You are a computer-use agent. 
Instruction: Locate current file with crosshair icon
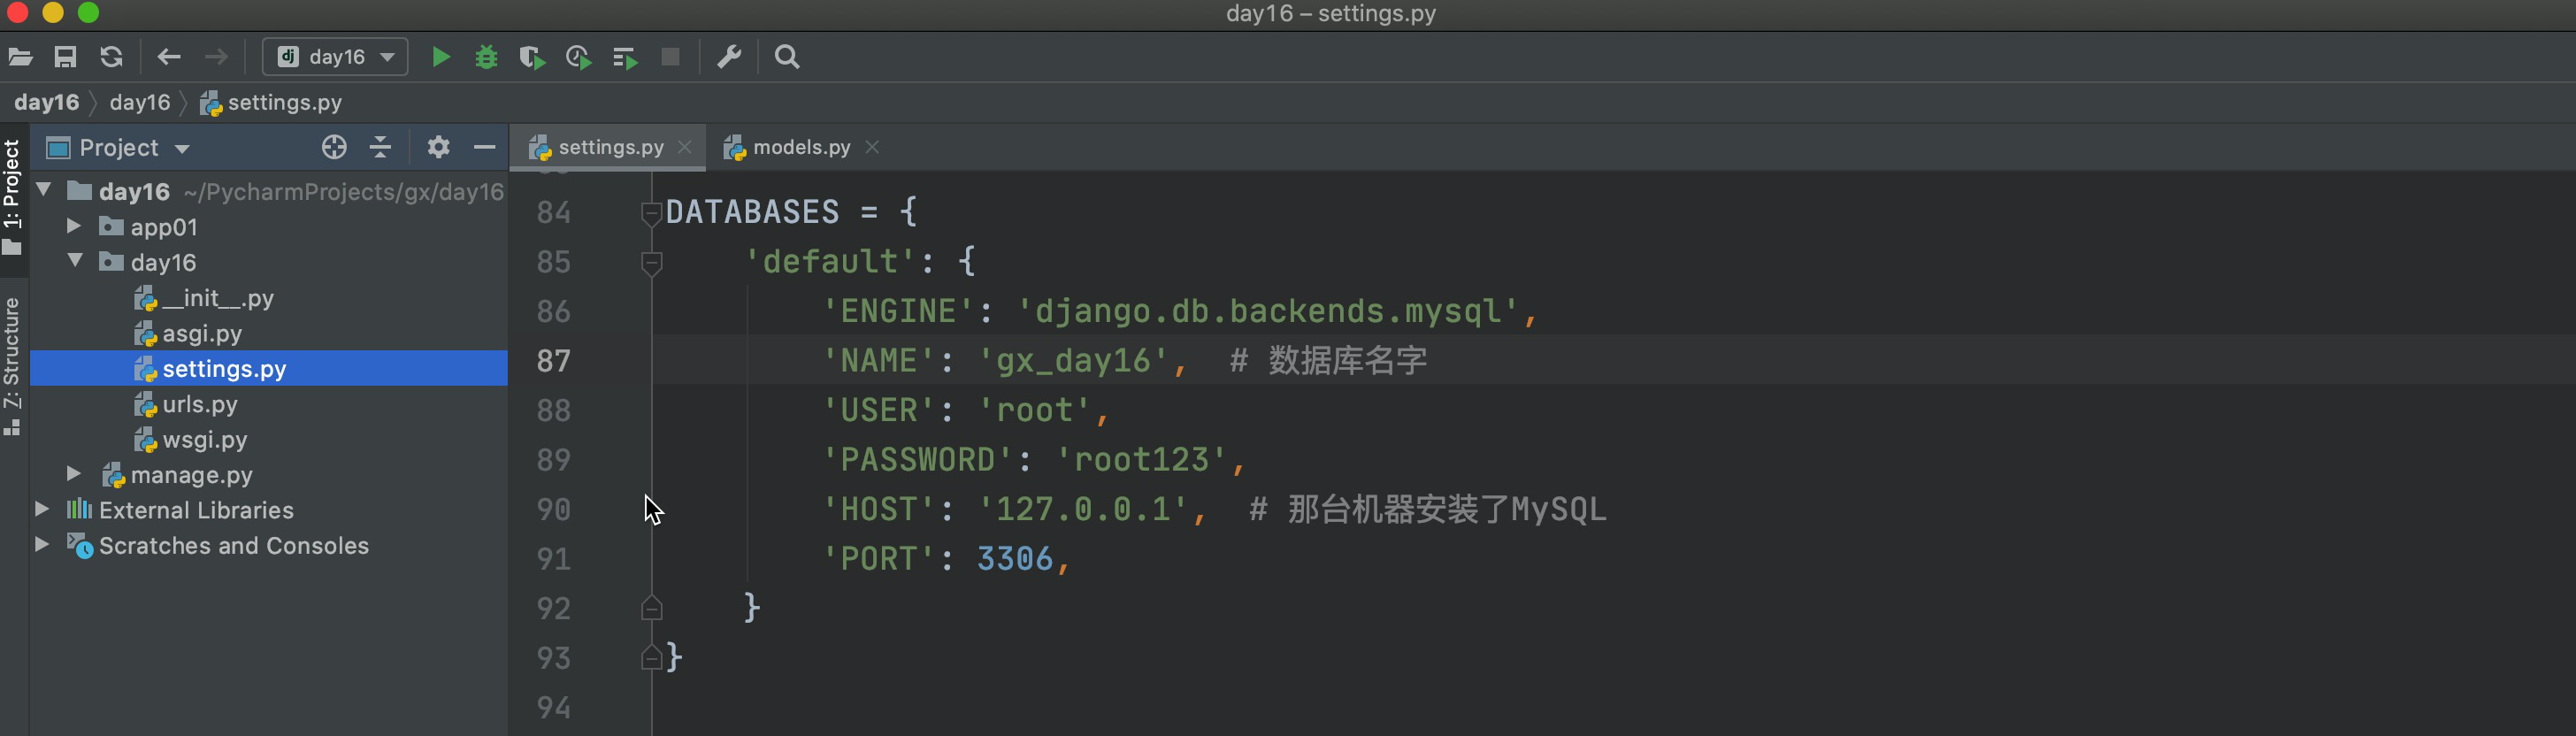point(334,148)
